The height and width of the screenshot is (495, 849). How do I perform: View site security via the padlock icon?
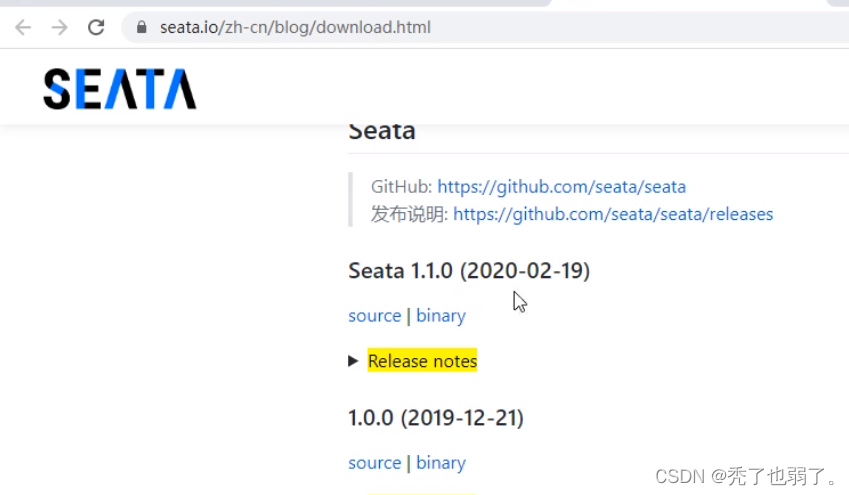tap(141, 27)
